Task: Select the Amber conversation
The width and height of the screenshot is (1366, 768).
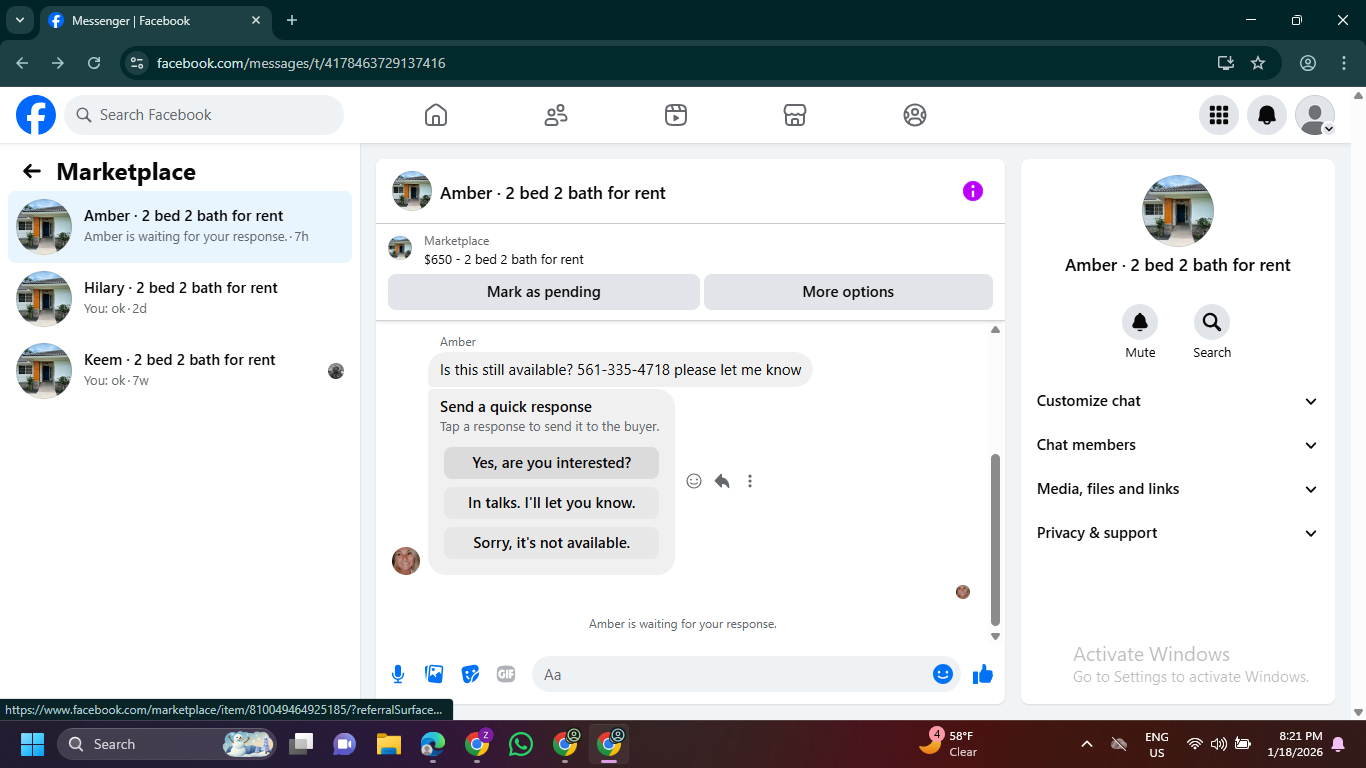Action: (x=180, y=227)
